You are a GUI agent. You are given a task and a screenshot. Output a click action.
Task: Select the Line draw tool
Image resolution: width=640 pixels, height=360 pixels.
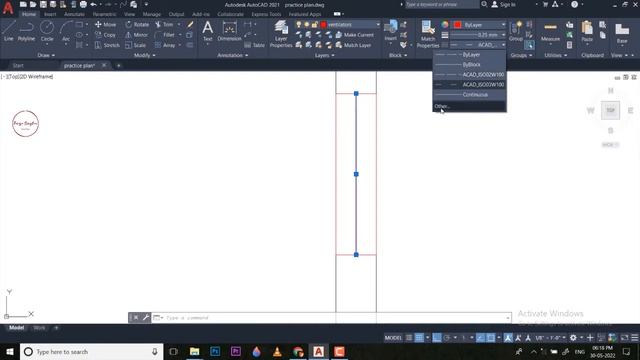click(x=9, y=31)
